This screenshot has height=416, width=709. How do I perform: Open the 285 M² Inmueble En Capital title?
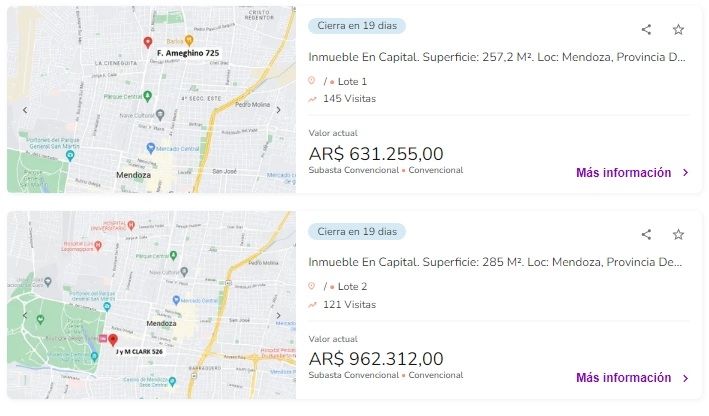(497, 262)
